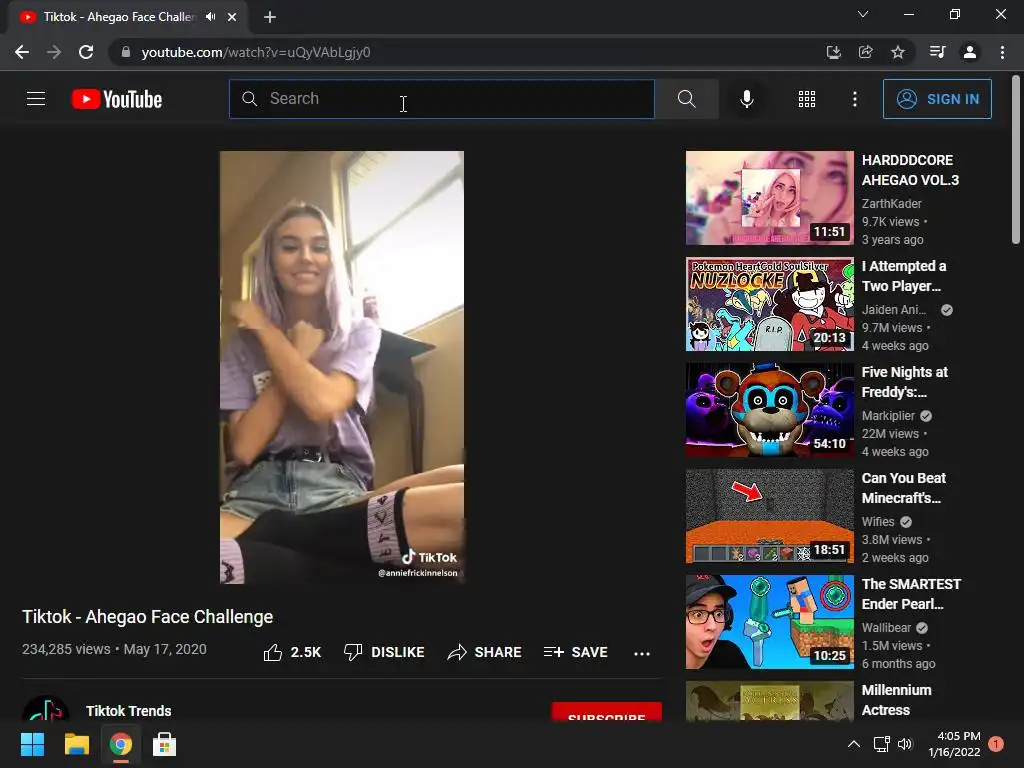Open the YouTube hamburger guide menu
The width and height of the screenshot is (1024, 768).
tap(36, 99)
